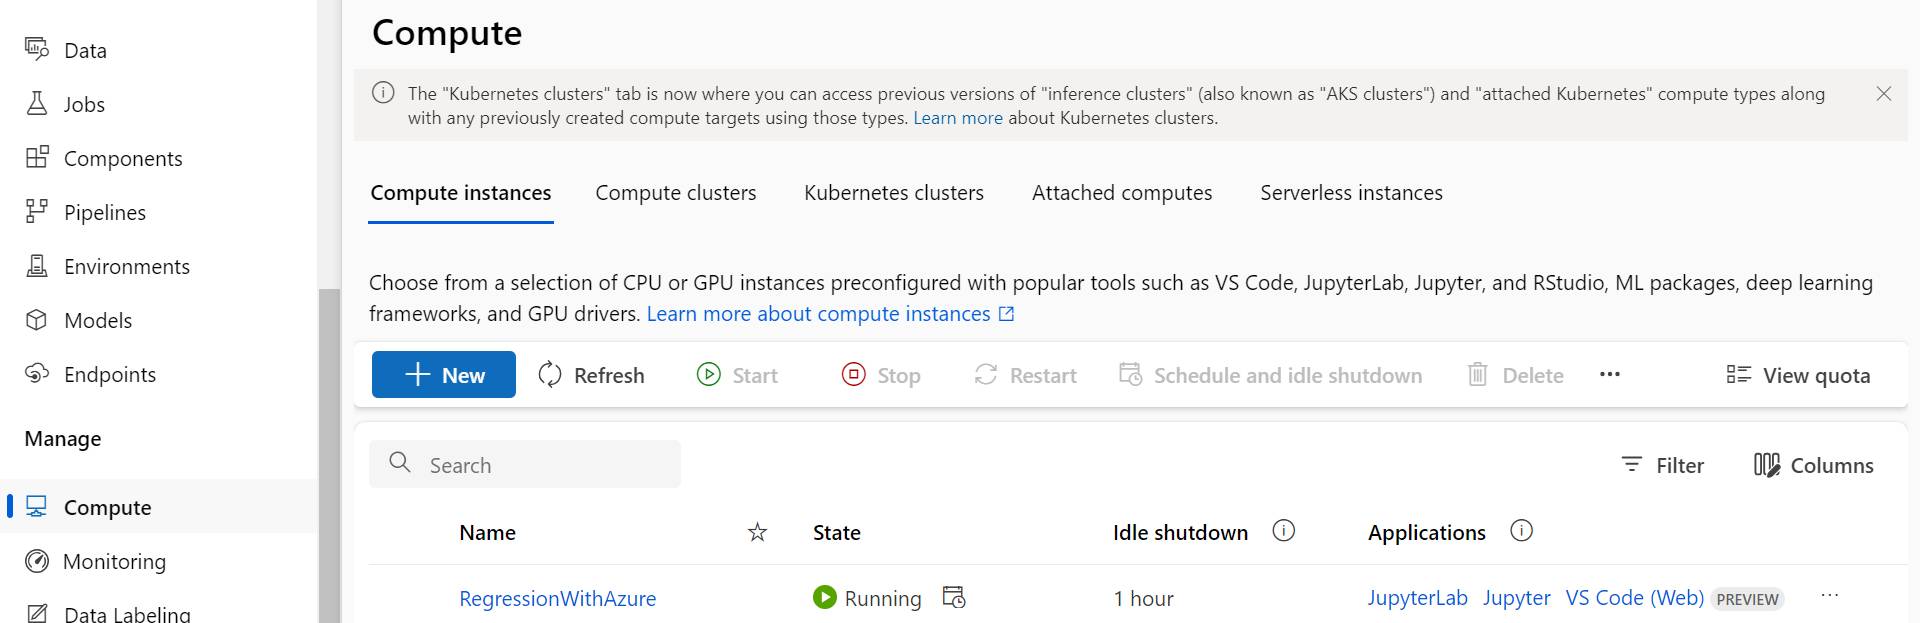Open row actions ellipsis for RegressionWithAzure
This screenshot has height=623, width=1920.
tap(1830, 595)
